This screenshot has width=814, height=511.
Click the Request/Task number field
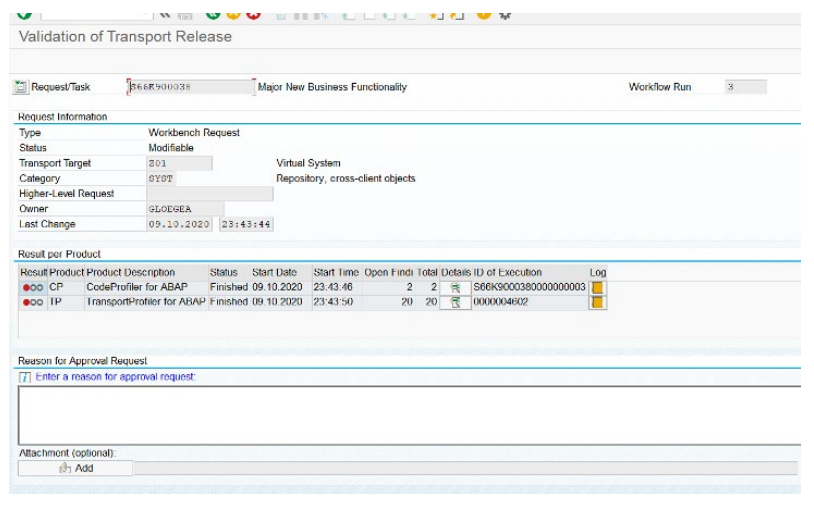pyautogui.click(x=190, y=87)
